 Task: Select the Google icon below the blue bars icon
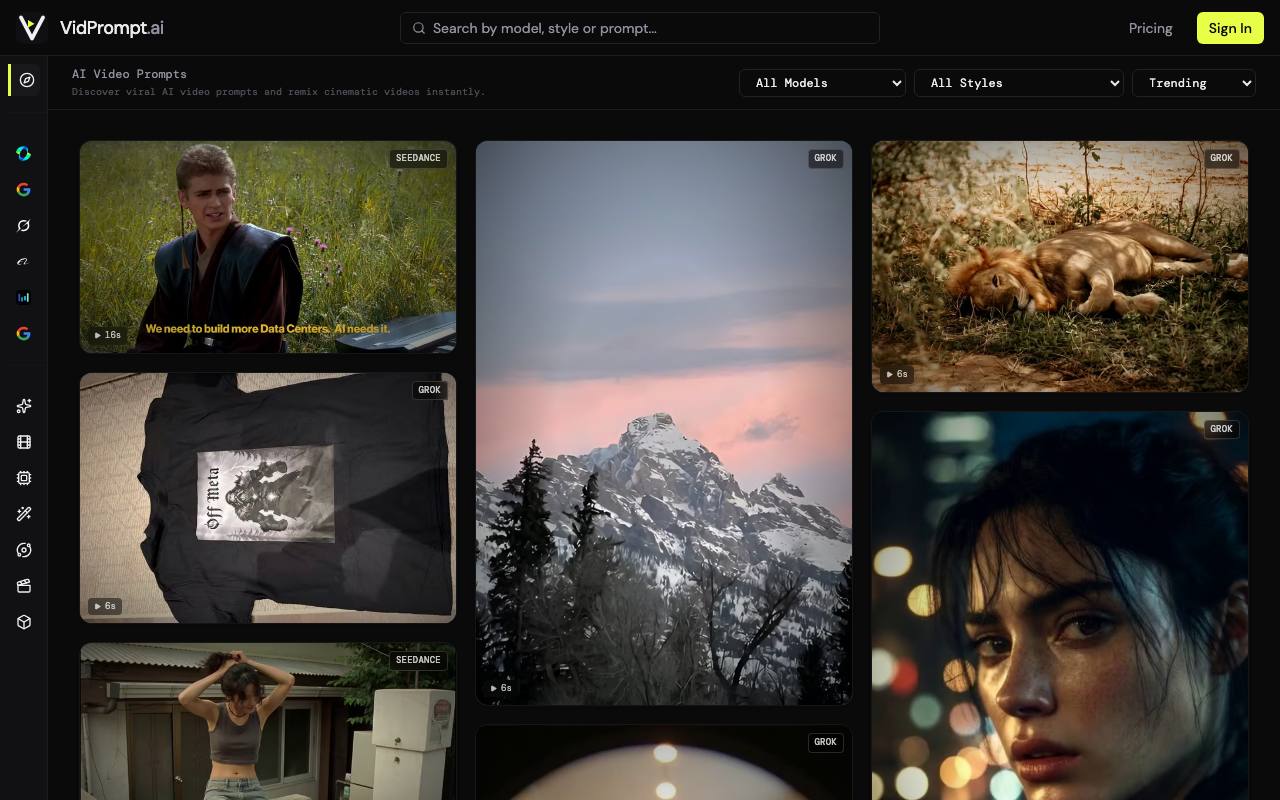(24, 333)
